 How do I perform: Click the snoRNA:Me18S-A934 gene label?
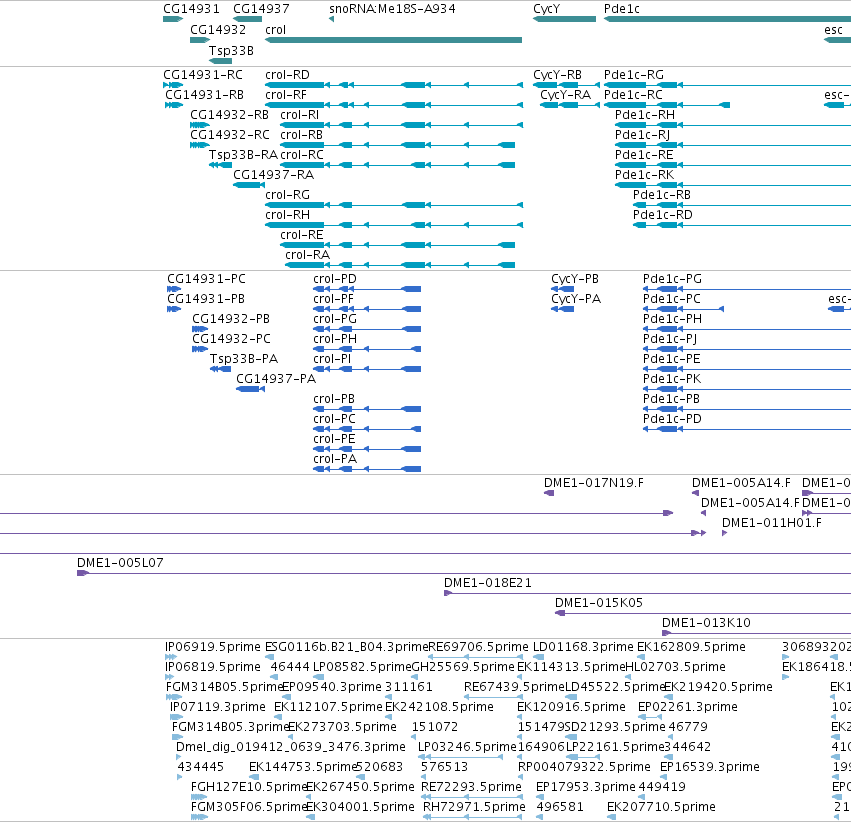point(392,9)
